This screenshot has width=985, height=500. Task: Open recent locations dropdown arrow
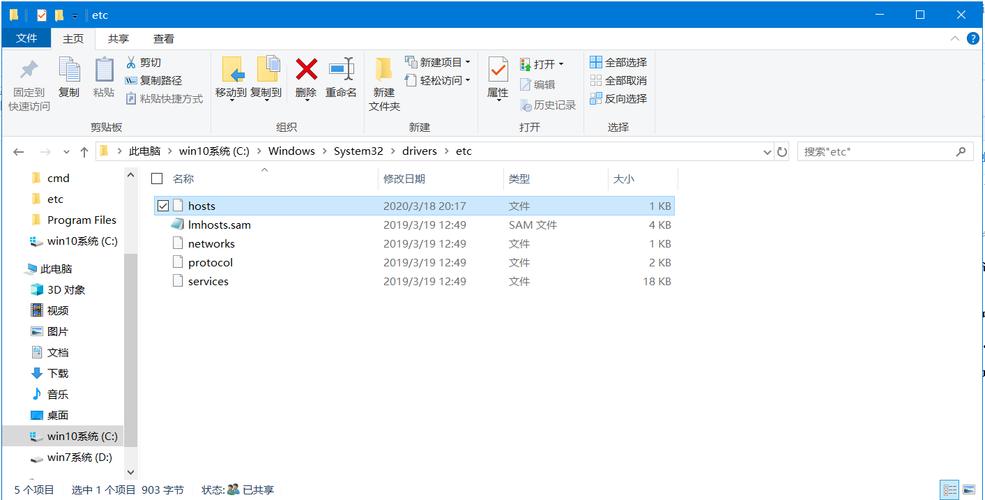pyautogui.click(x=67, y=152)
